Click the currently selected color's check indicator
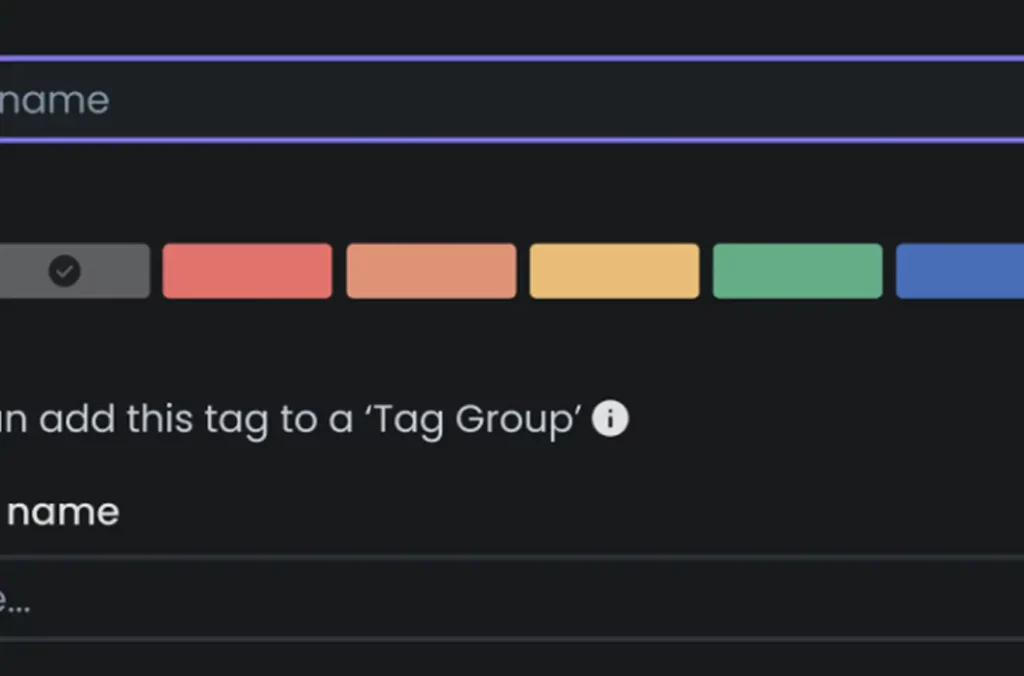Image resolution: width=1024 pixels, height=676 pixels. point(65,271)
